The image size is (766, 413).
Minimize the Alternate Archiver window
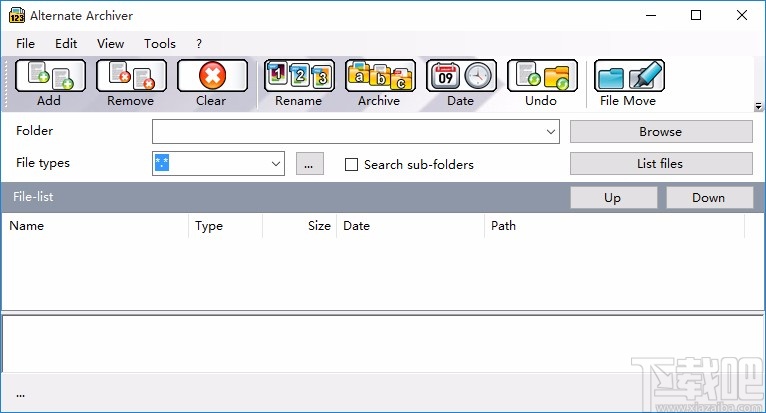[x=651, y=15]
